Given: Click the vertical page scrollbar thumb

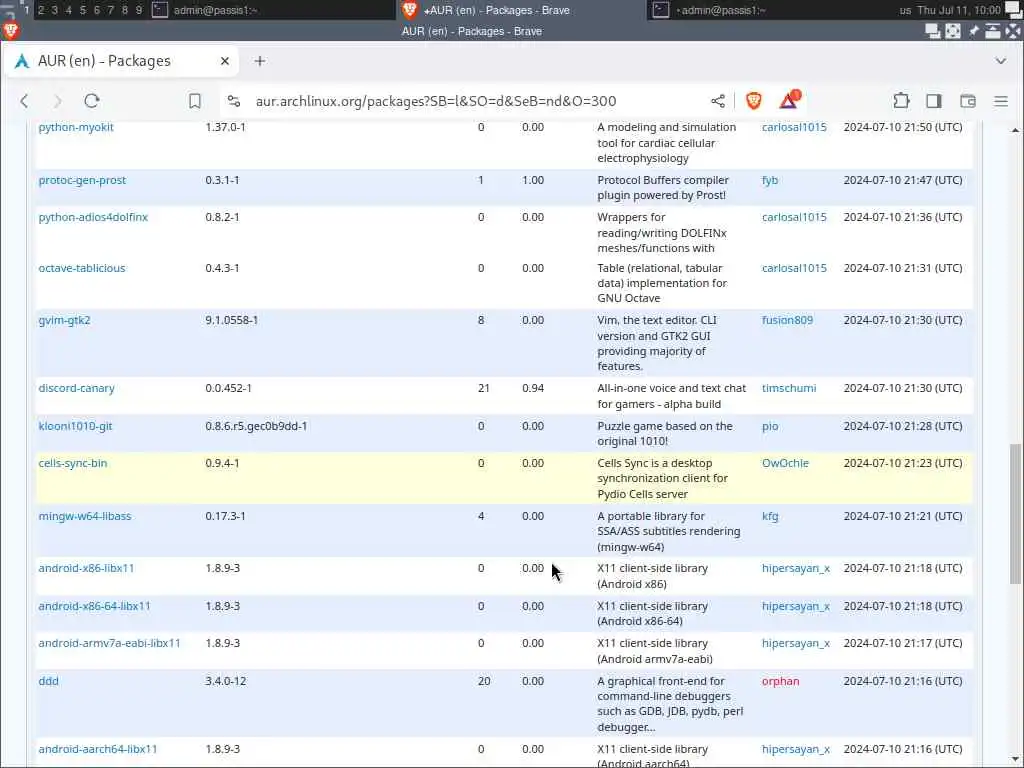Looking at the screenshot, I should pyautogui.click(x=1015, y=514).
